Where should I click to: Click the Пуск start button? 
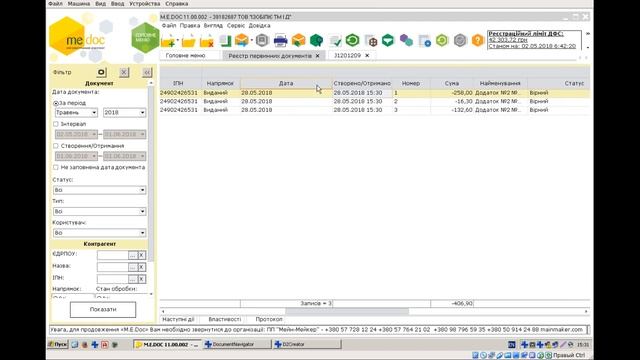pos(58,344)
